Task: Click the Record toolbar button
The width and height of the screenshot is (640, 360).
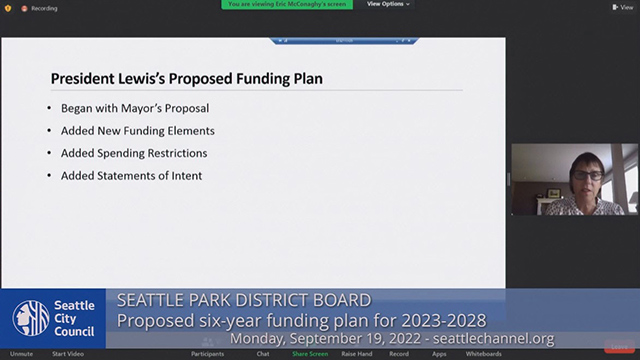Action: 399,354
